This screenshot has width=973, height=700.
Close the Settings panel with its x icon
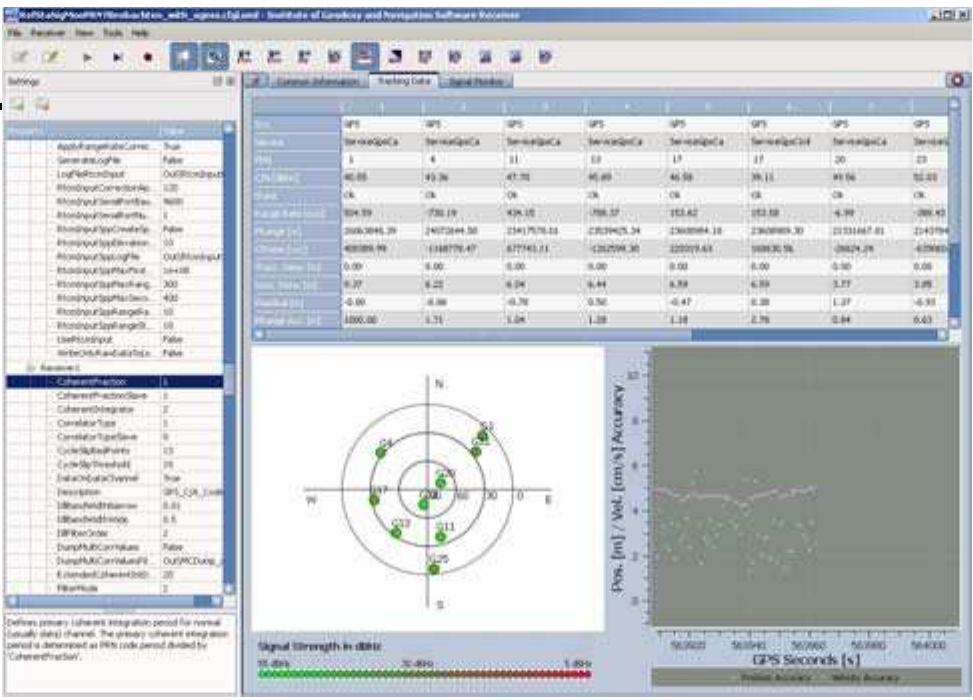click(230, 81)
